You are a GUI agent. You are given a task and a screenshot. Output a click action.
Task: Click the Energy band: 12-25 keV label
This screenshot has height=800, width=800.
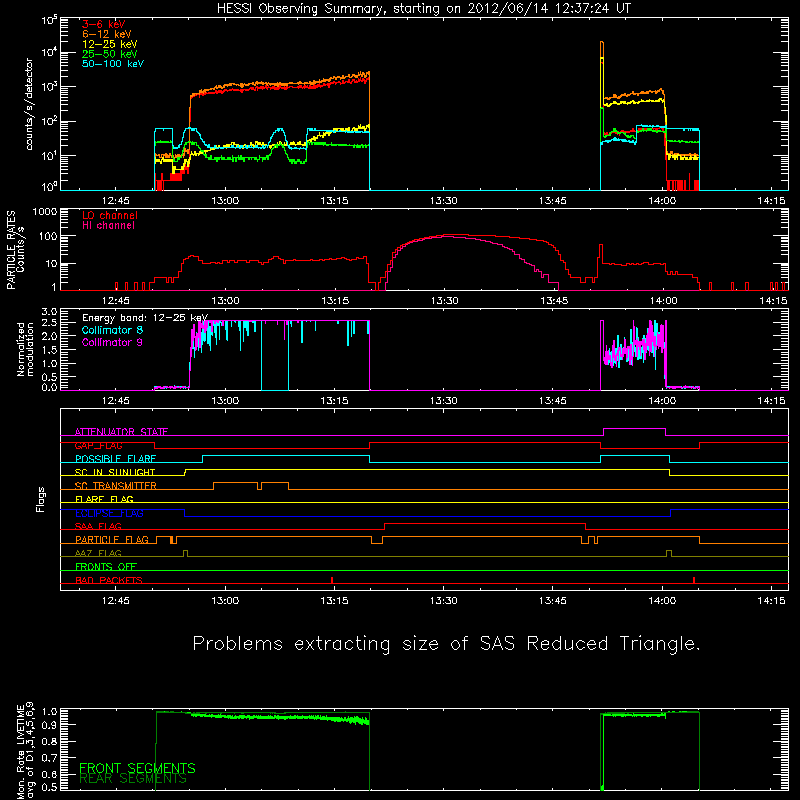coord(145,318)
